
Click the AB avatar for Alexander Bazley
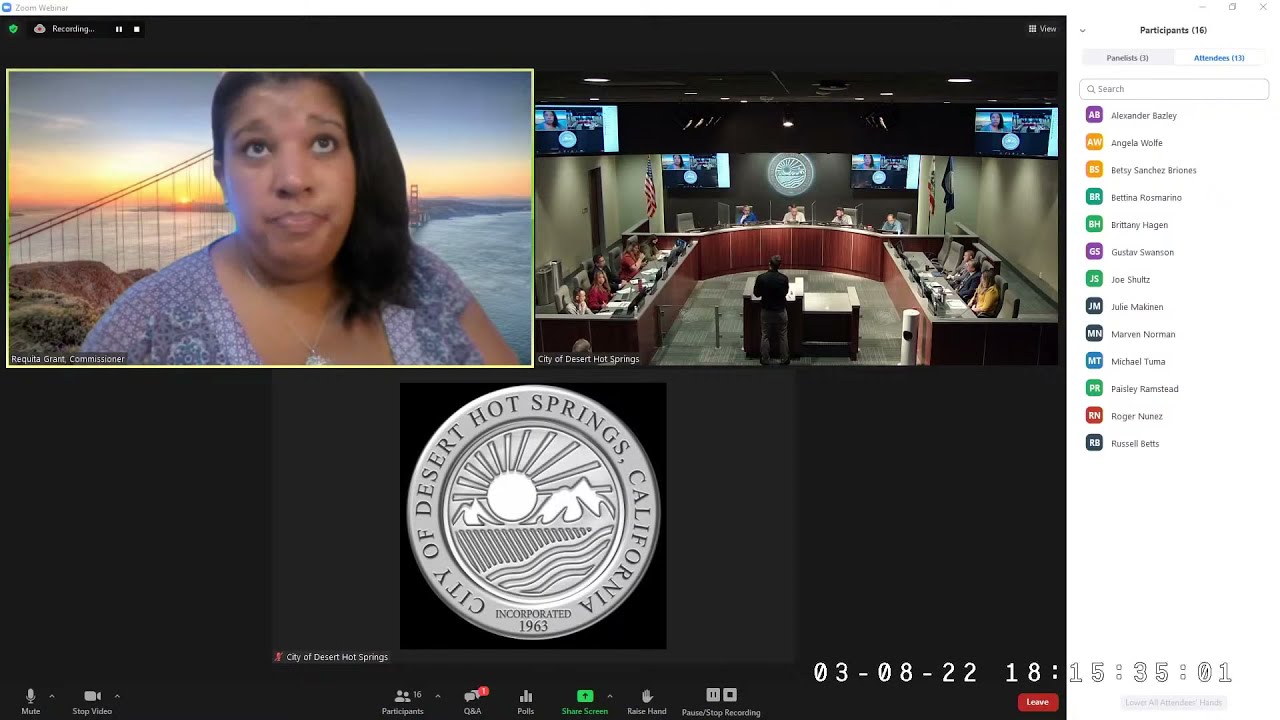point(1095,115)
